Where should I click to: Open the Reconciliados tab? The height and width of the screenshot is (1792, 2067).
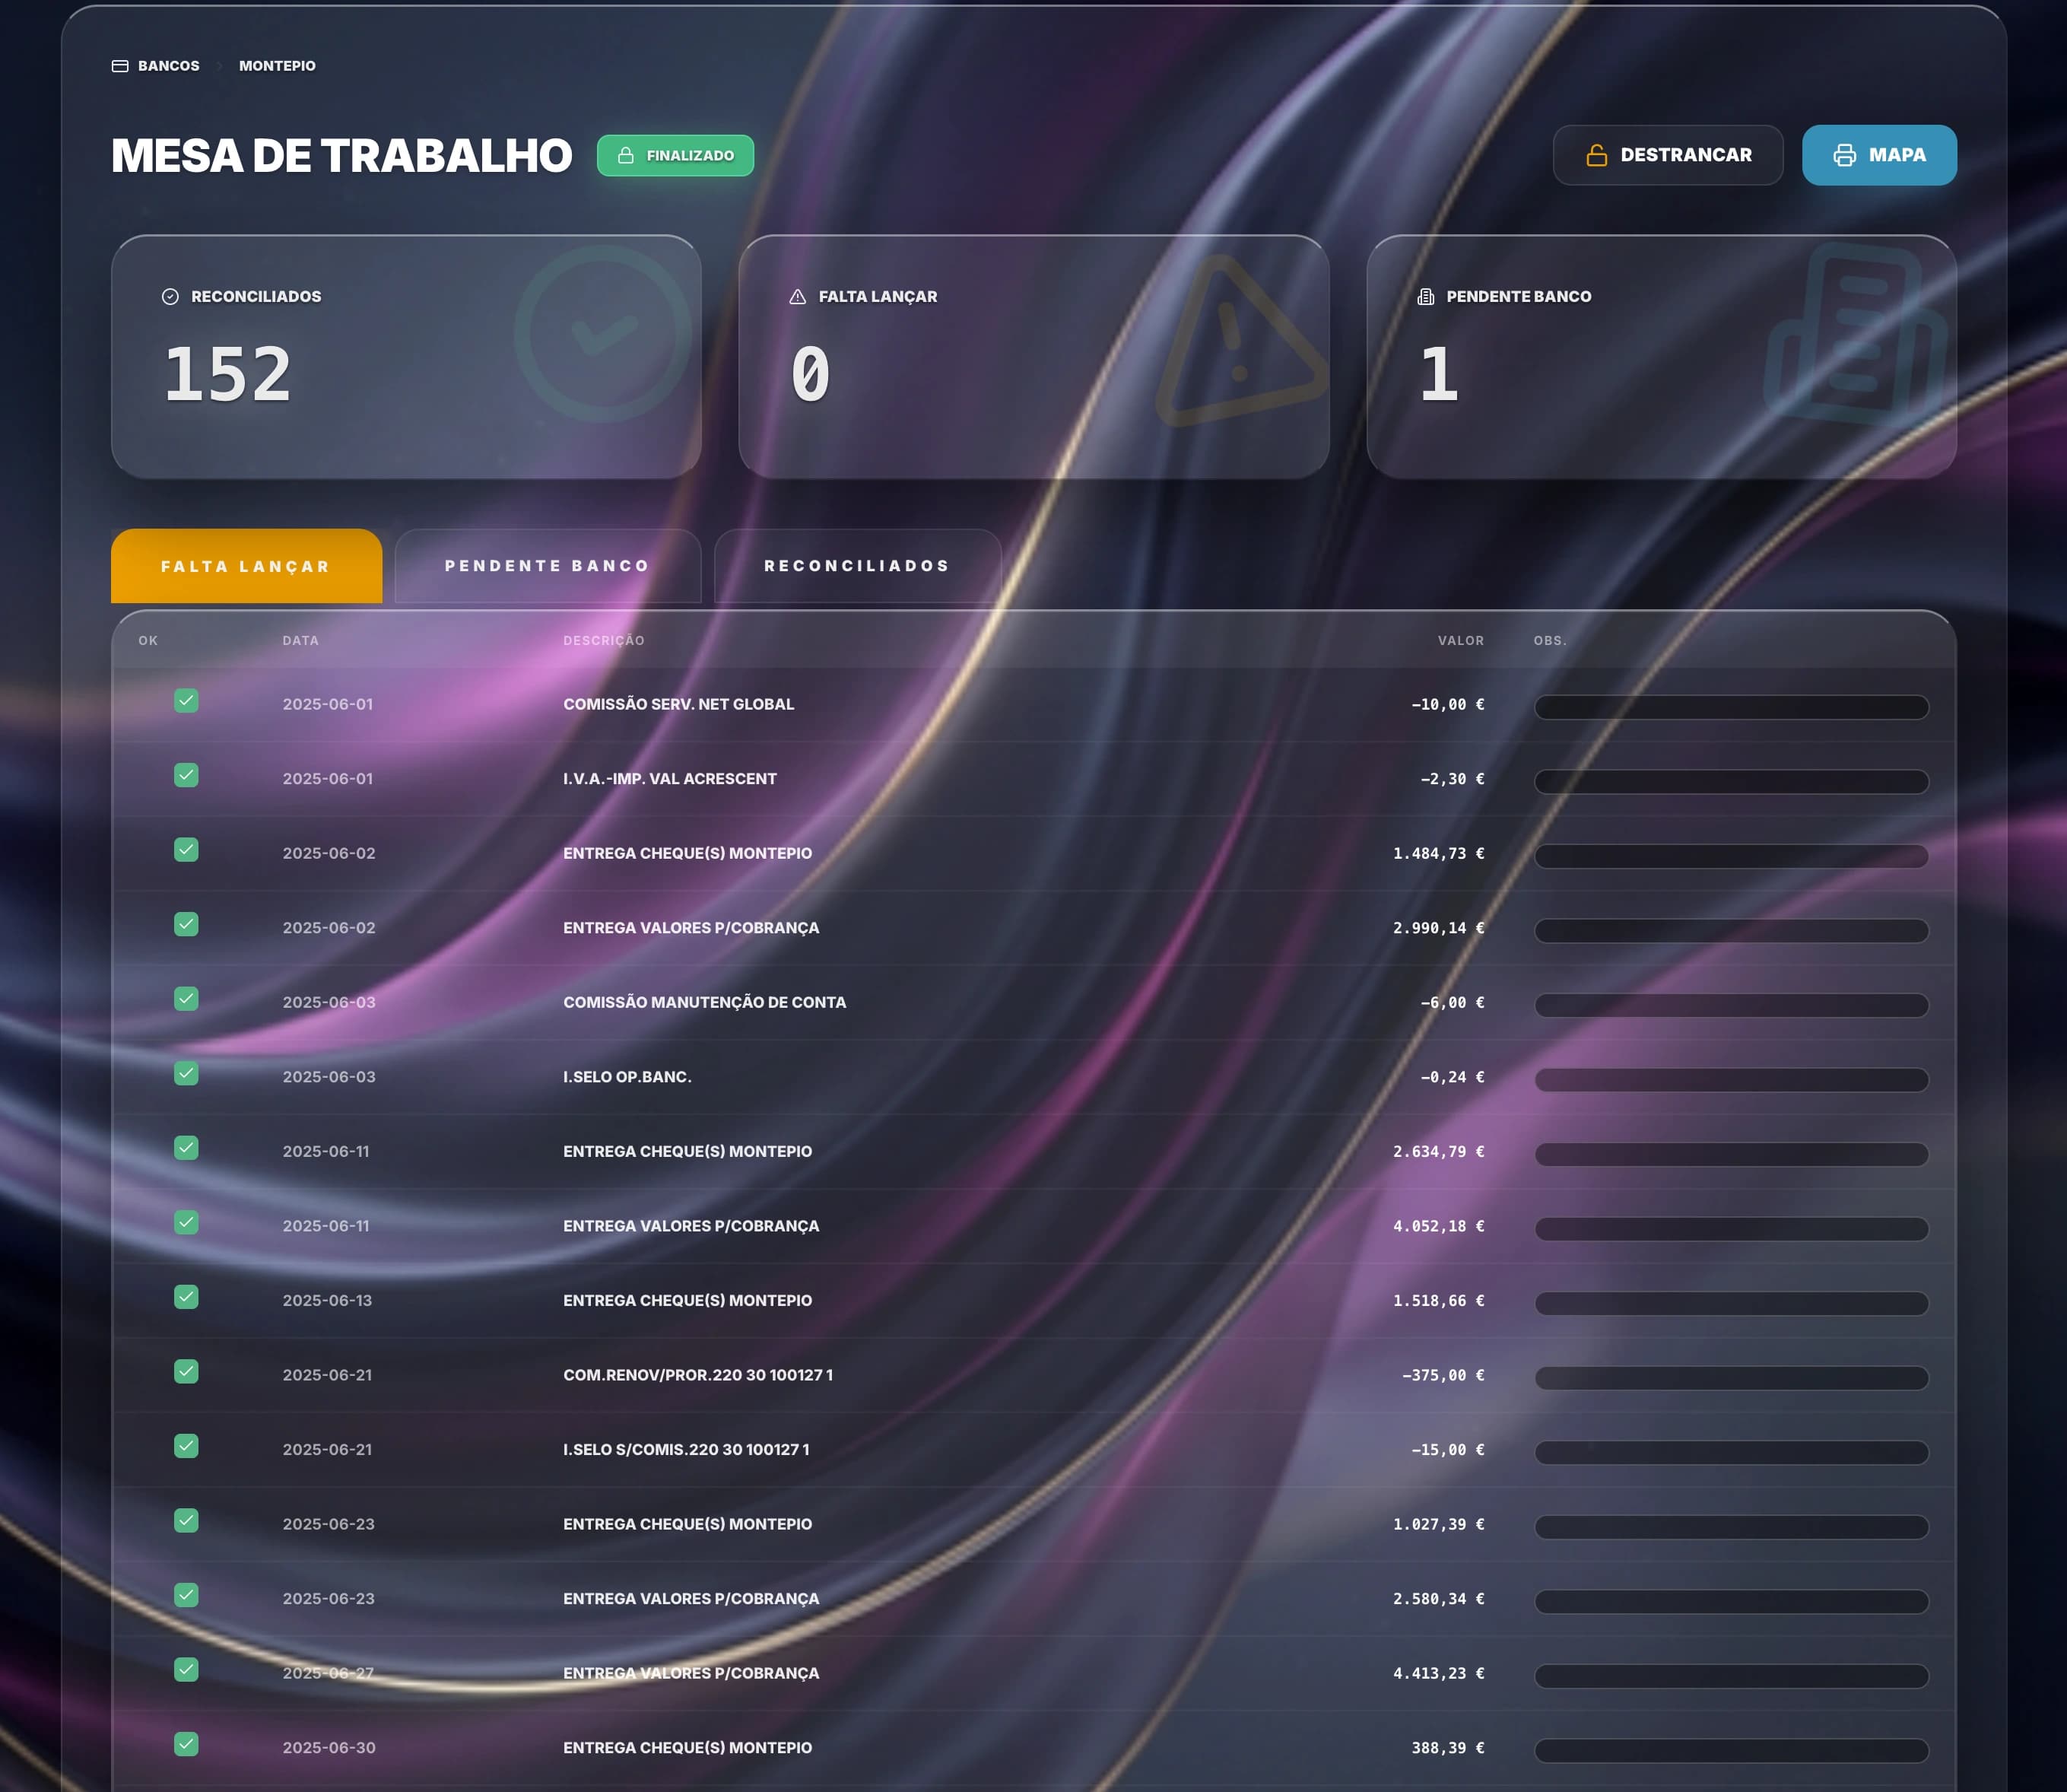[857, 566]
